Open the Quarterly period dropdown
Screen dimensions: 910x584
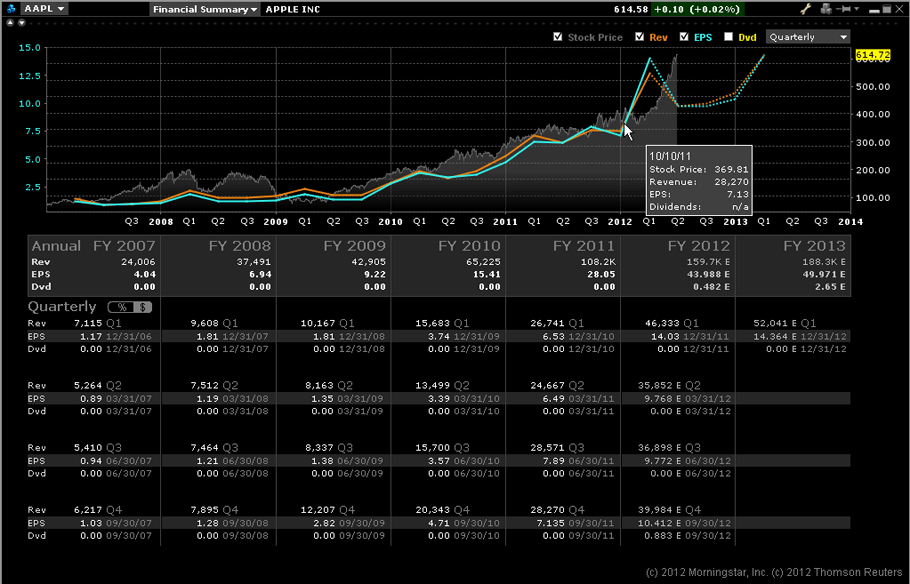pyautogui.click(x=808, y=37)
